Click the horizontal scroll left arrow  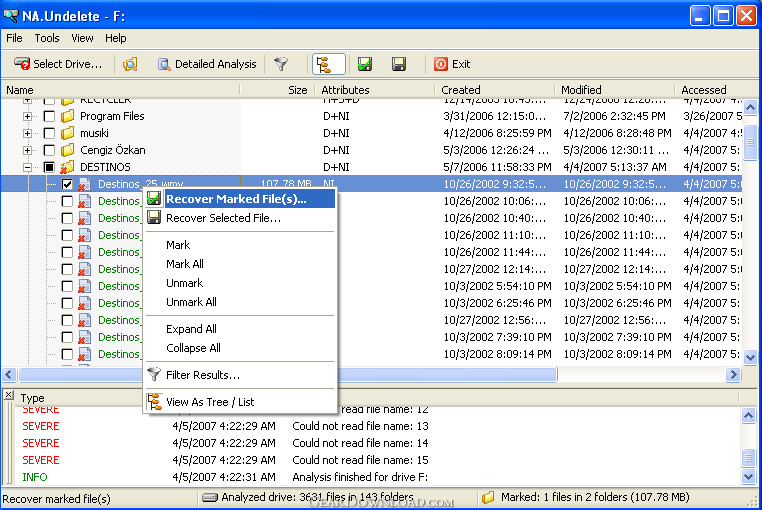click(9, 374)
